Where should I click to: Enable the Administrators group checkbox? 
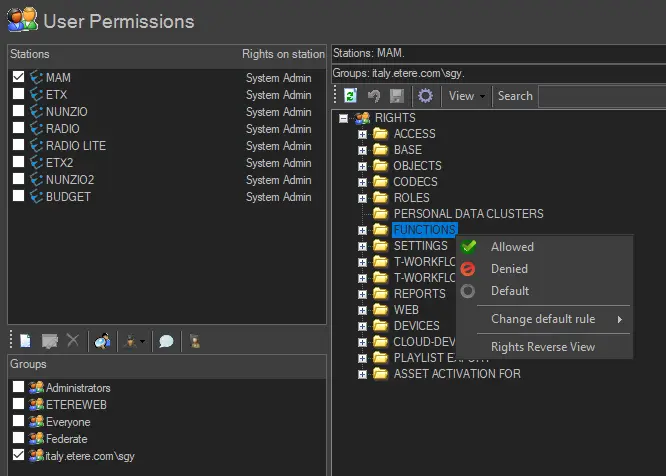(x=19, y=388)
